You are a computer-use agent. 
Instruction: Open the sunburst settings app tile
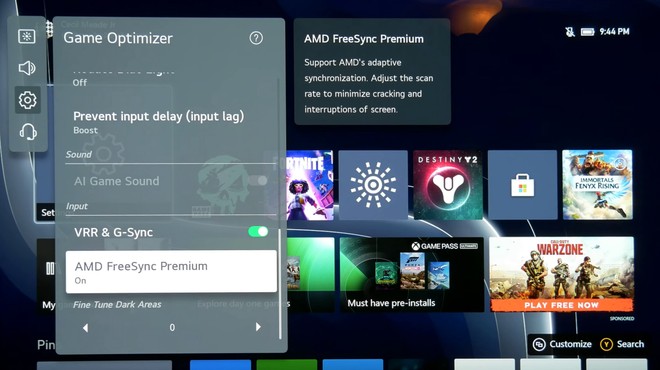(373, 185)
